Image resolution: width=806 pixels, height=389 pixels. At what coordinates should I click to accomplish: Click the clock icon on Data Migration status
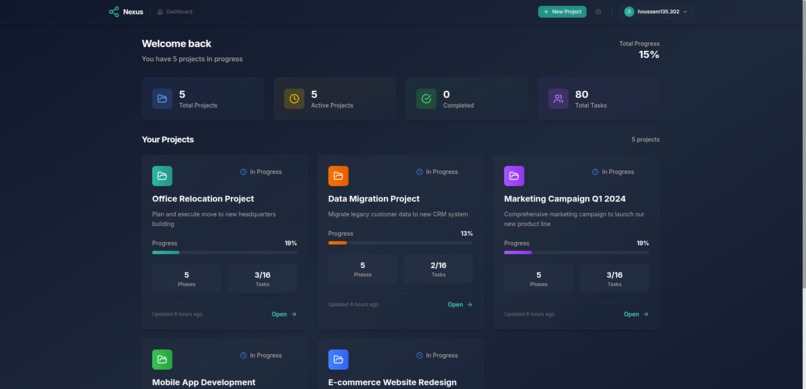[419, 172]
